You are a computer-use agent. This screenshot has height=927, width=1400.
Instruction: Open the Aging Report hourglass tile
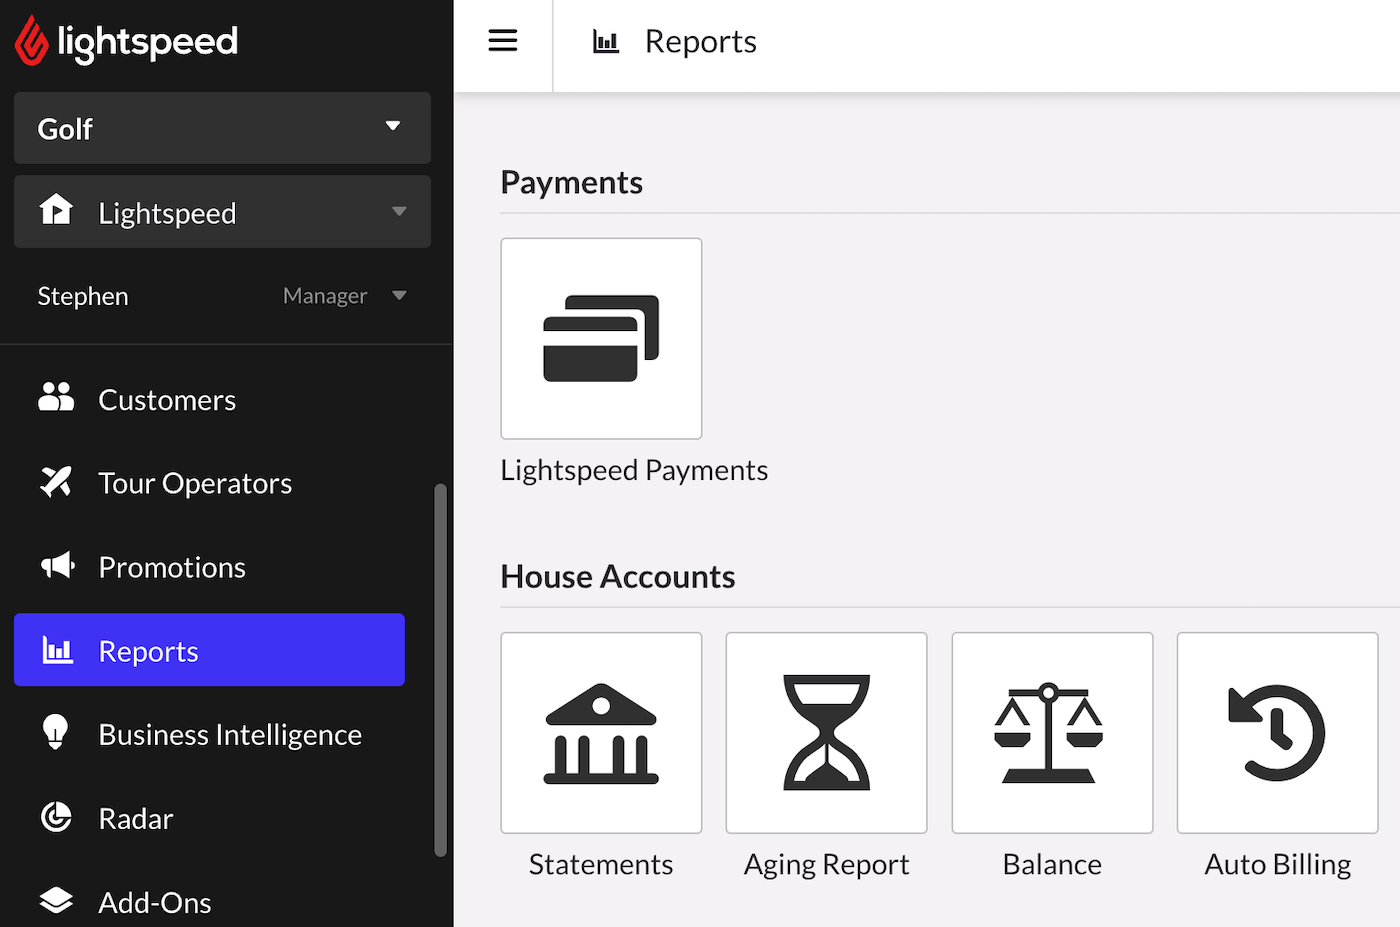pos(826,733)
